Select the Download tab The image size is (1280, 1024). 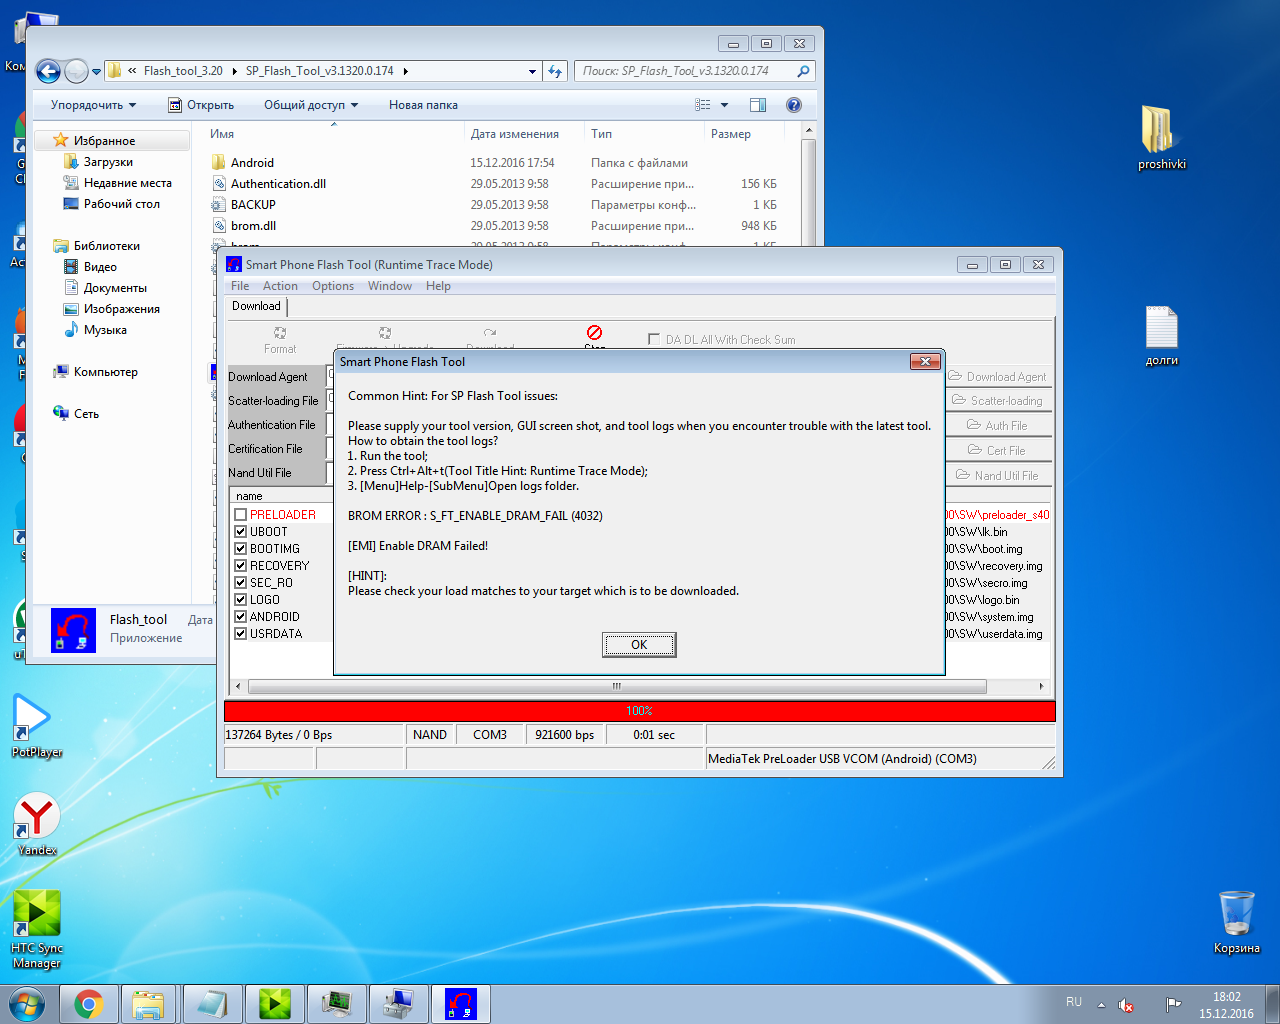256,306
